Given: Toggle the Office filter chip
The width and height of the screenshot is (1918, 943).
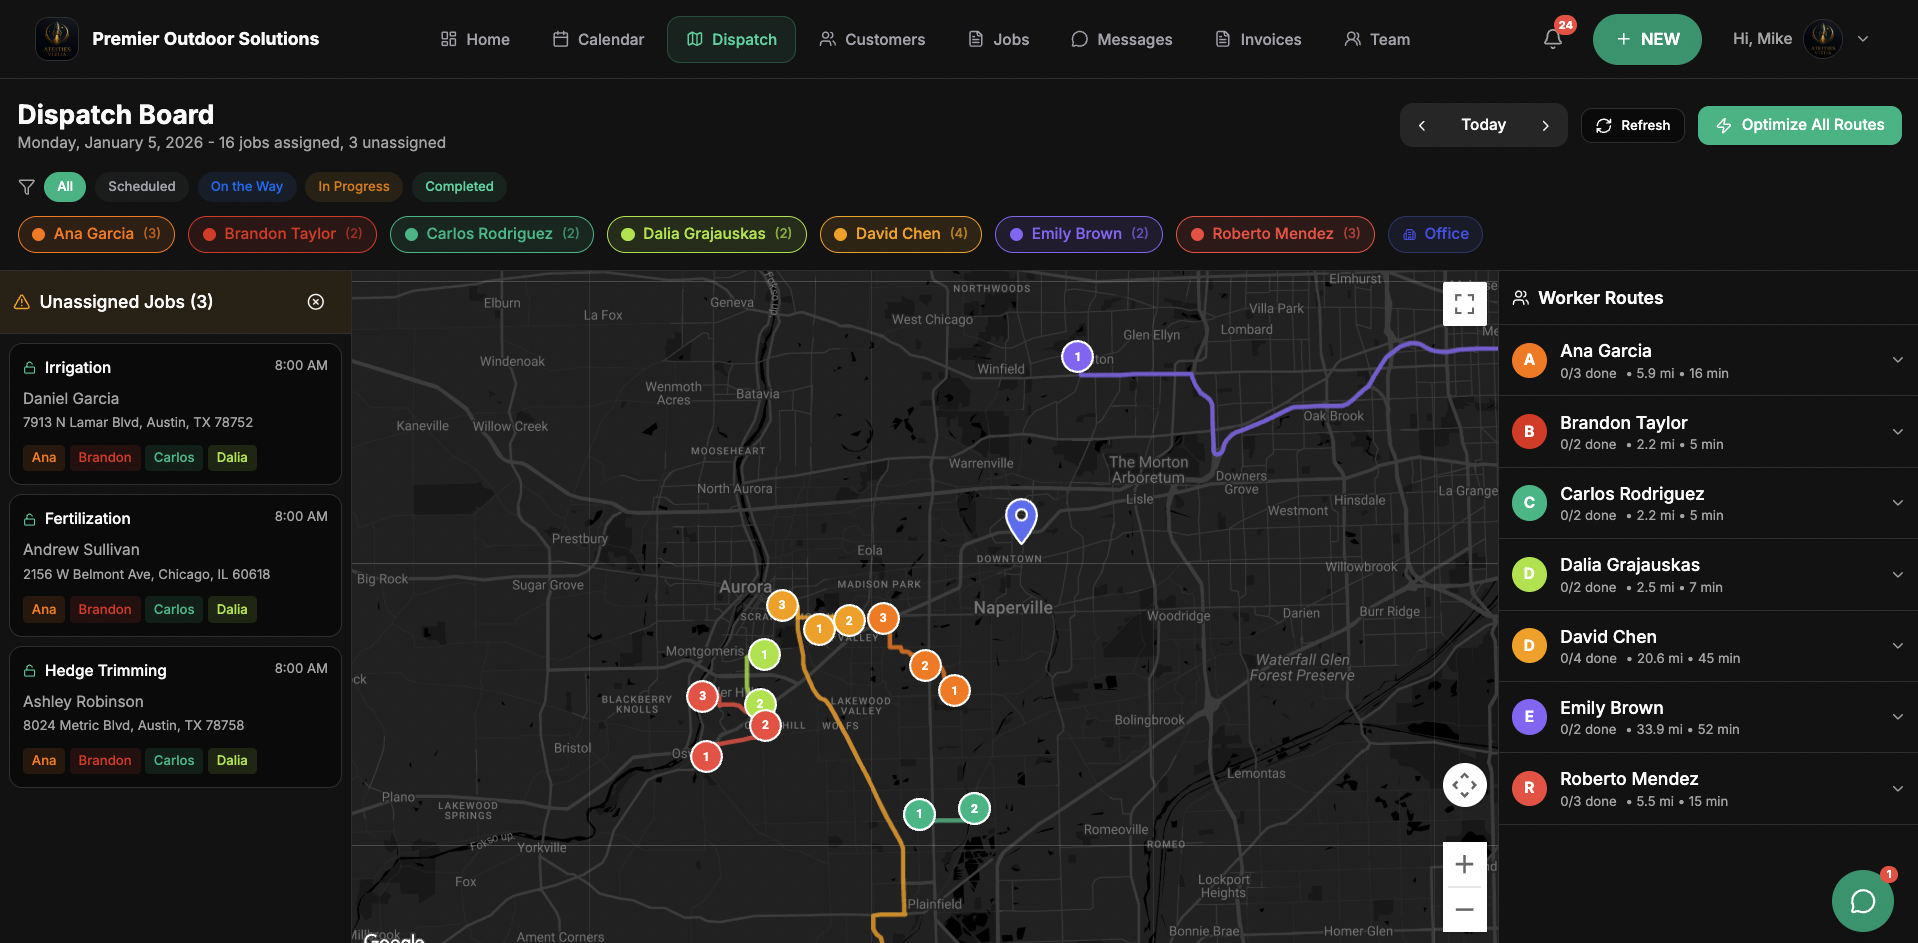Looking at the screenshot, I should pos(1435,234).
